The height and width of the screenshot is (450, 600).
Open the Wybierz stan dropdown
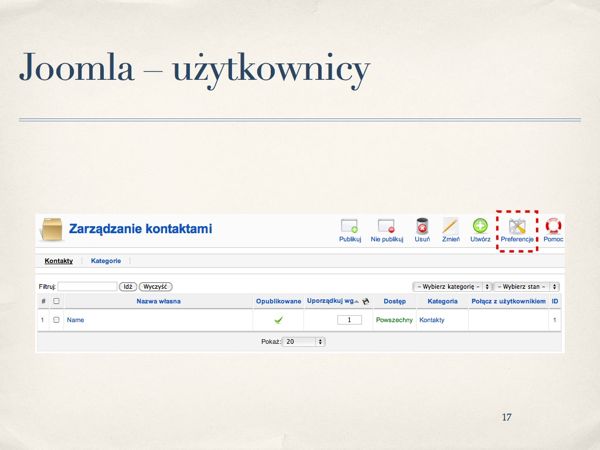click(526, 286)
